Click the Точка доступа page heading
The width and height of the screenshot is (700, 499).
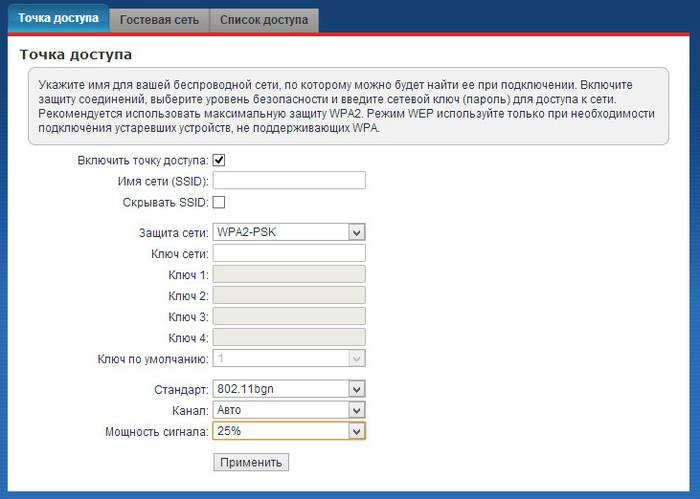tap(76, 54)
